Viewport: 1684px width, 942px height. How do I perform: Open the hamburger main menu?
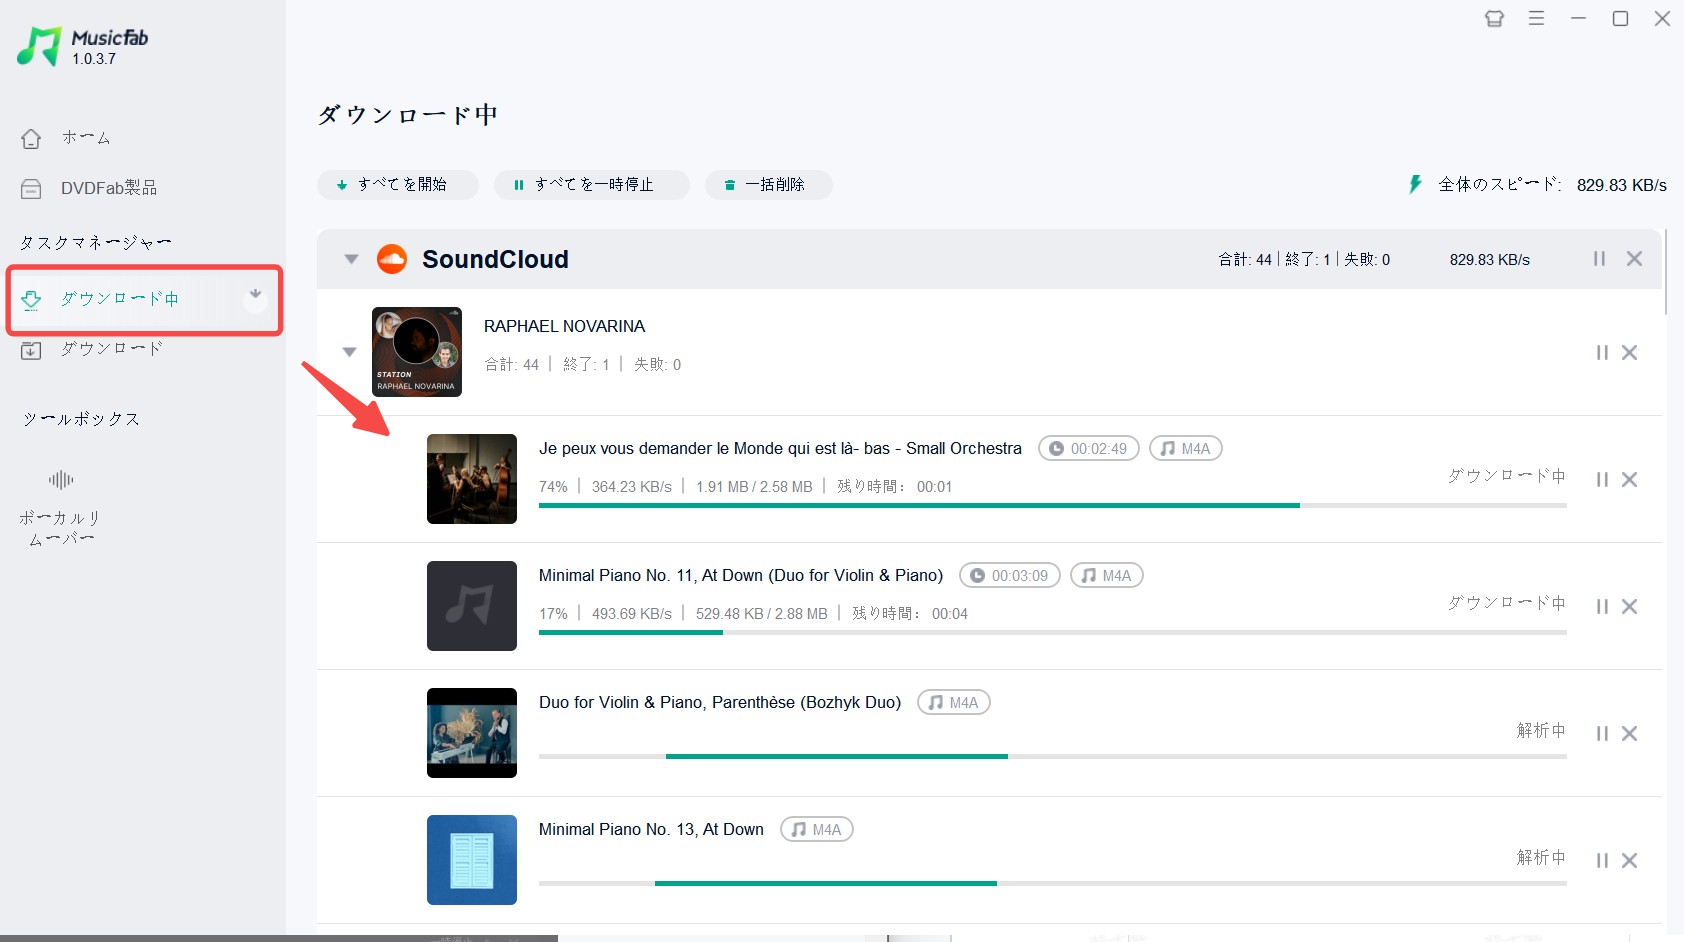pos(1537,18)
